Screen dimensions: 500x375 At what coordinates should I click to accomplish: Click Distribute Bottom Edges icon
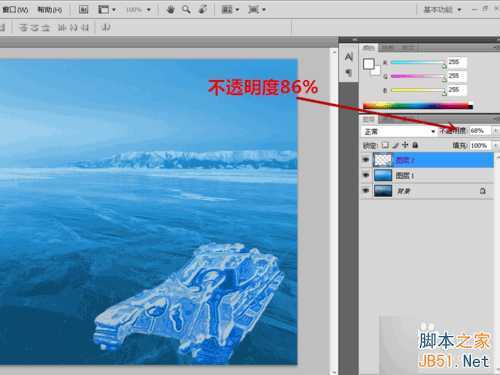pos(45,28)
